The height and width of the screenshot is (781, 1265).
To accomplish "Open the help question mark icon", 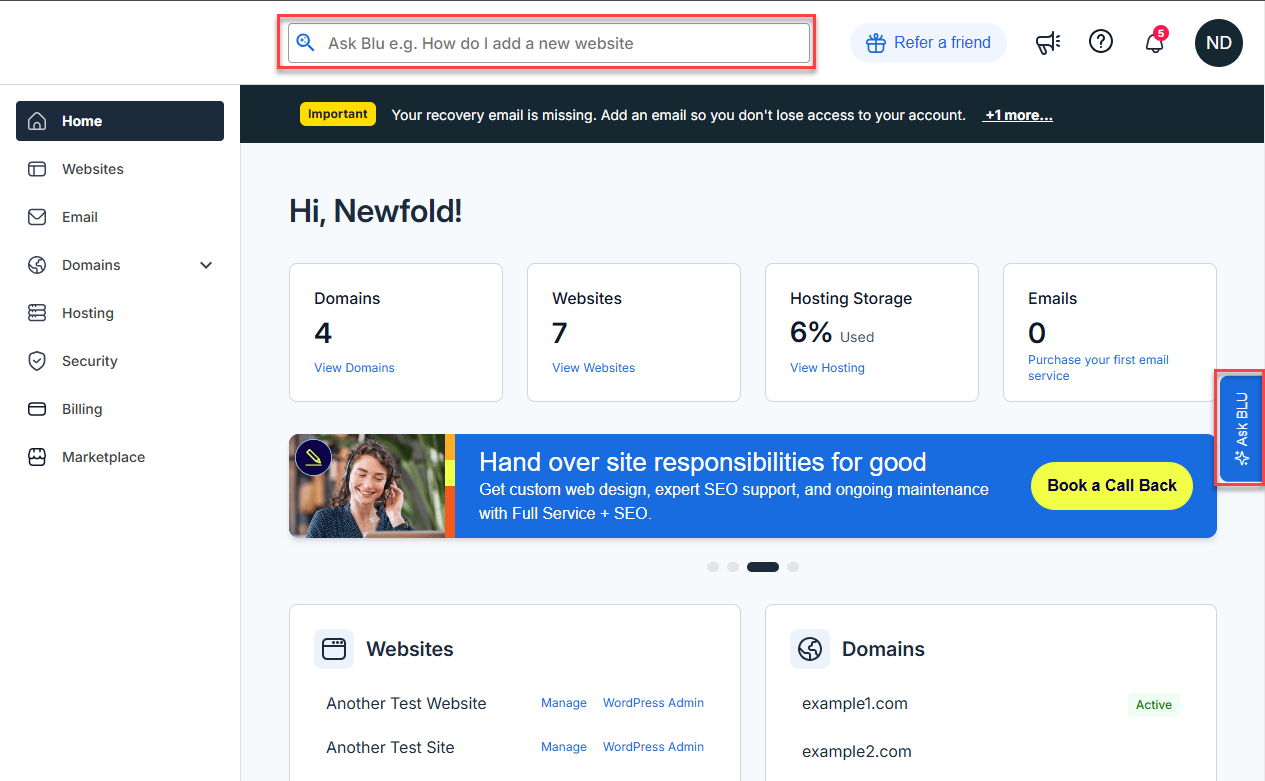I will pos(1101,42).
